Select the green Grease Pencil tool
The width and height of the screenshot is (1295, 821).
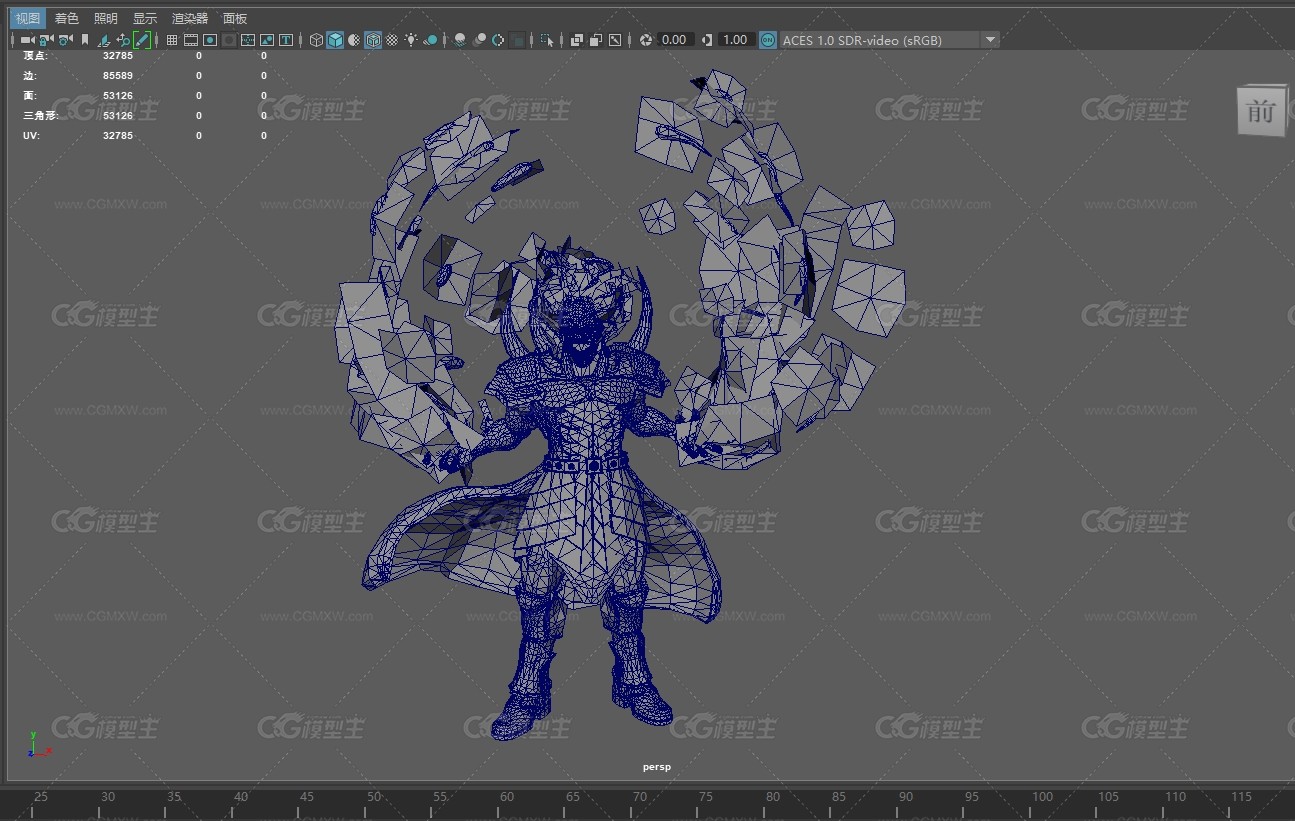[x=141, y=40]
